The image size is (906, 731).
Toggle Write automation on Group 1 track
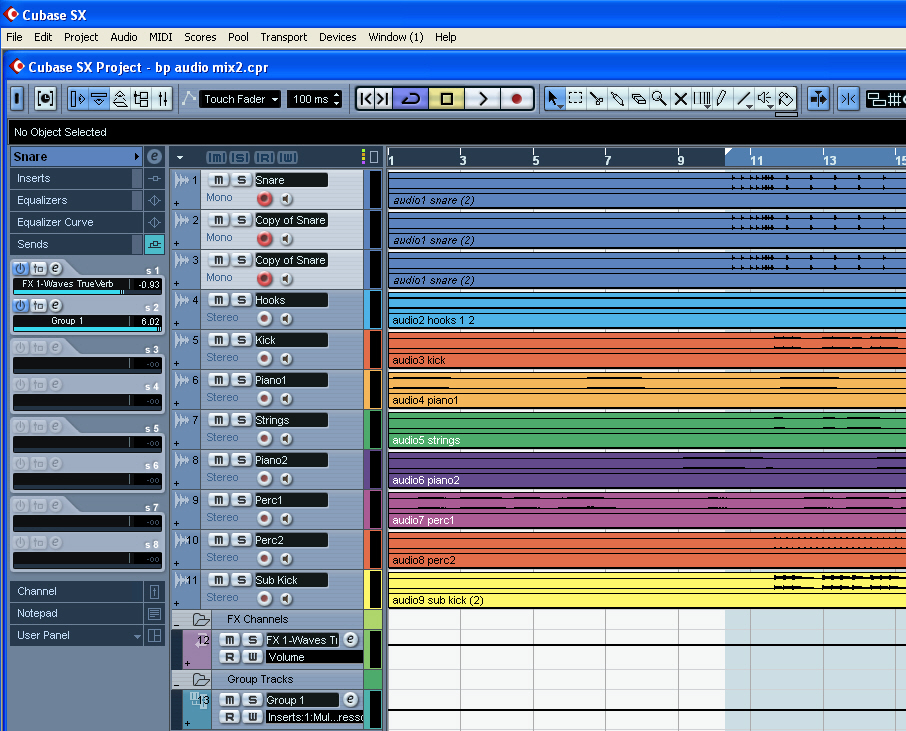point(253,717)
